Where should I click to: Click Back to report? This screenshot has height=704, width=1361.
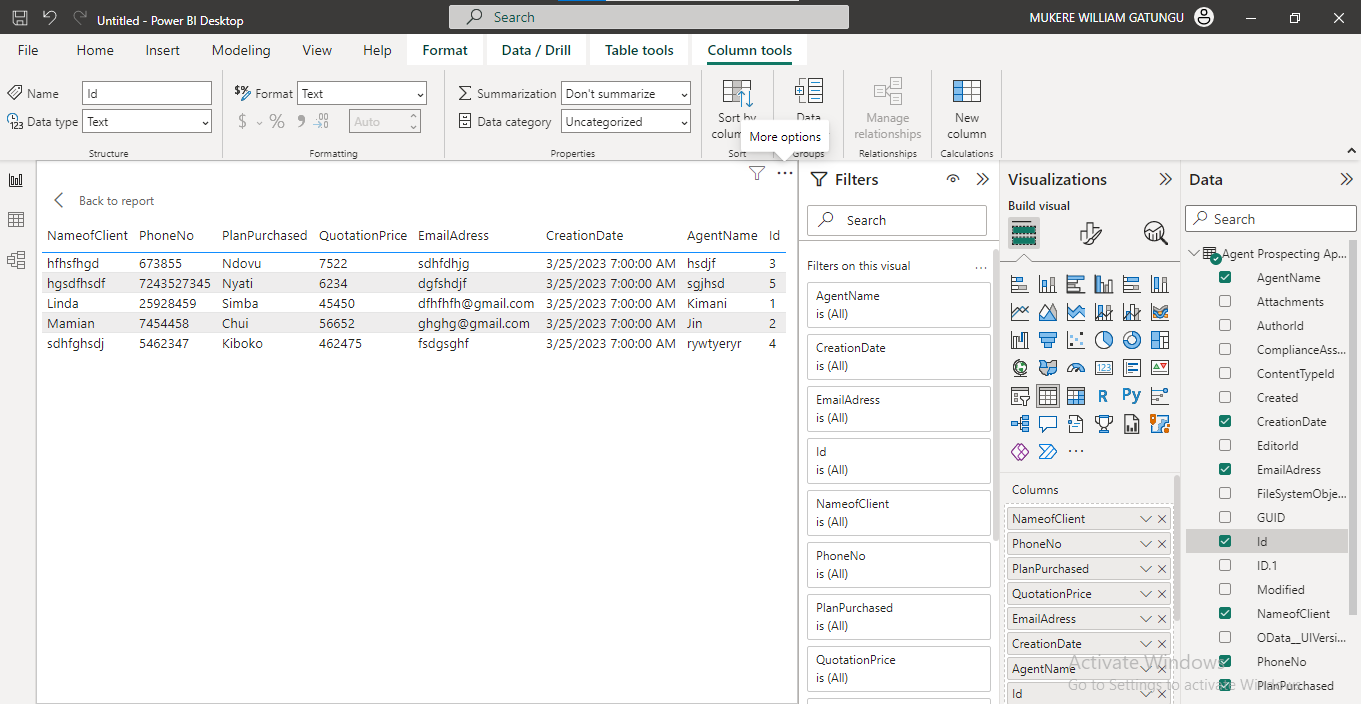click(104, 201)
